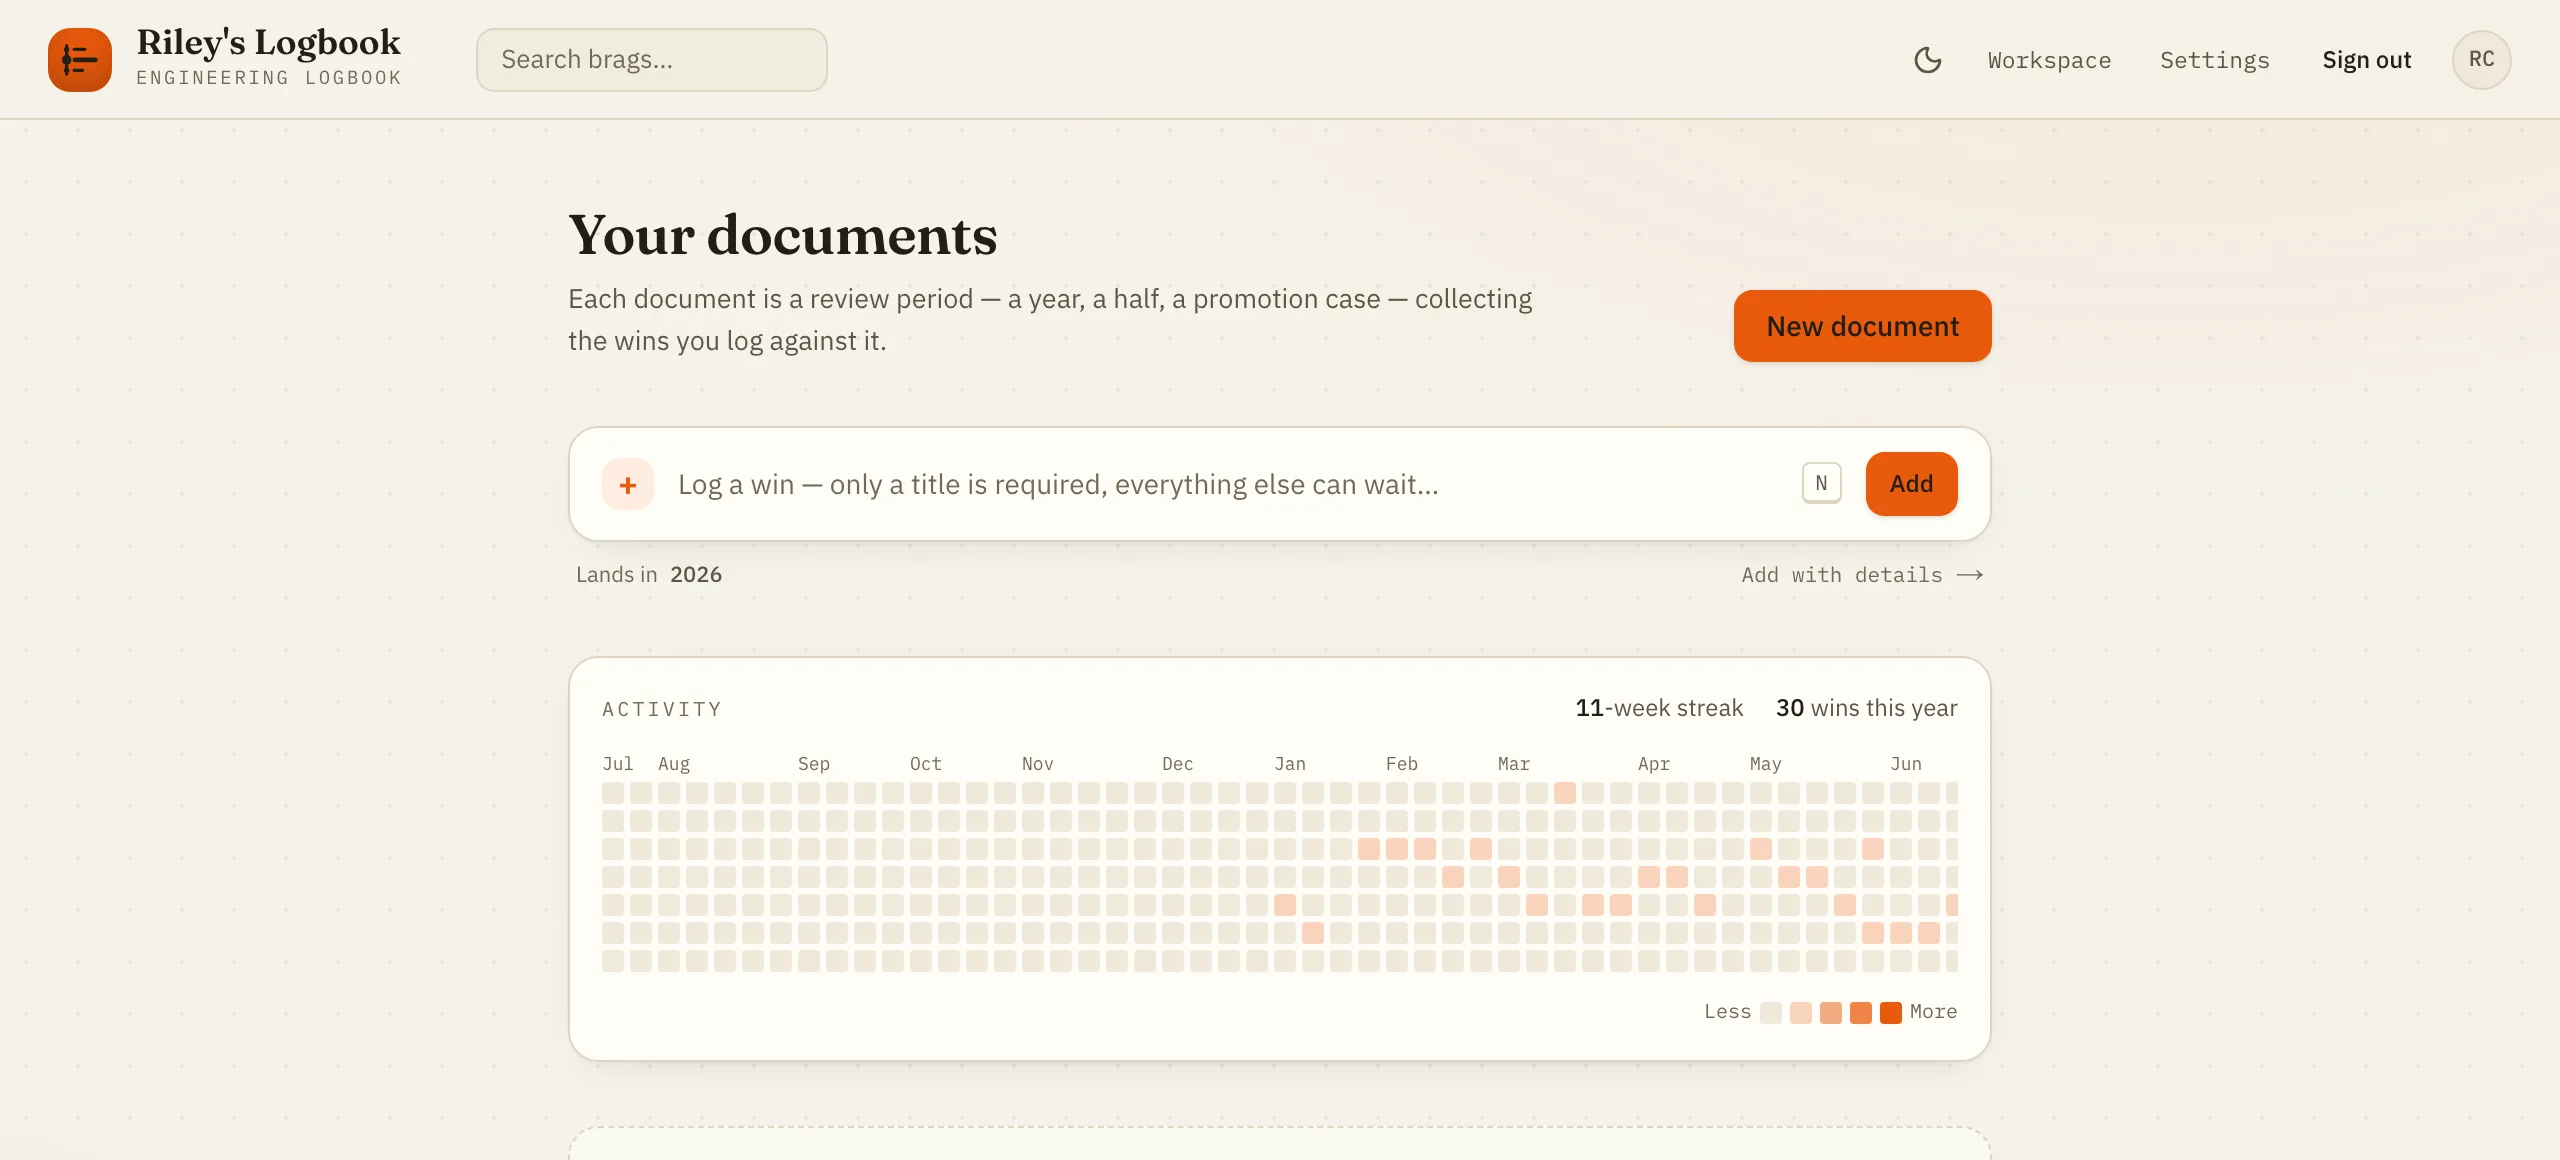
Task: Click the Dec month label
Action: pyautogui.click(x=1178, y=764)
